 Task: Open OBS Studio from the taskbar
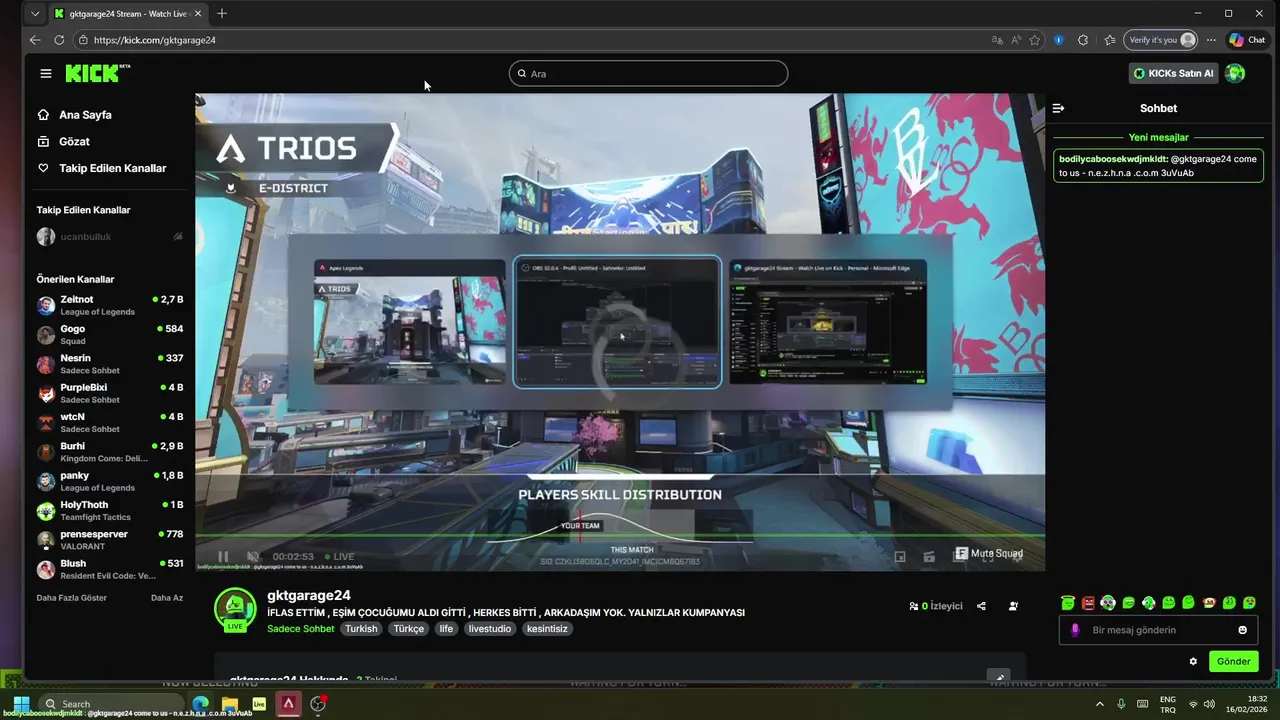click(318, 704)
